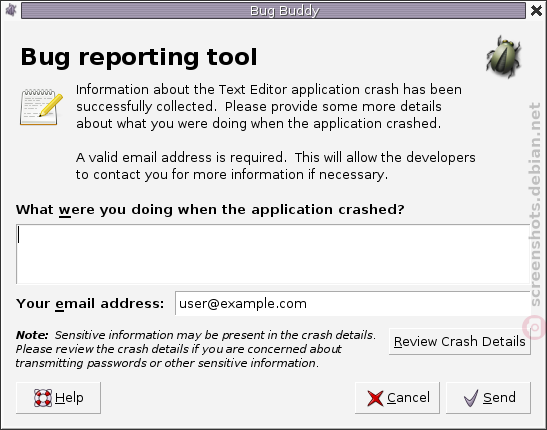Click the 'Bug reporting tool' heading
547x430 pixels.
[x=139, y=57]
